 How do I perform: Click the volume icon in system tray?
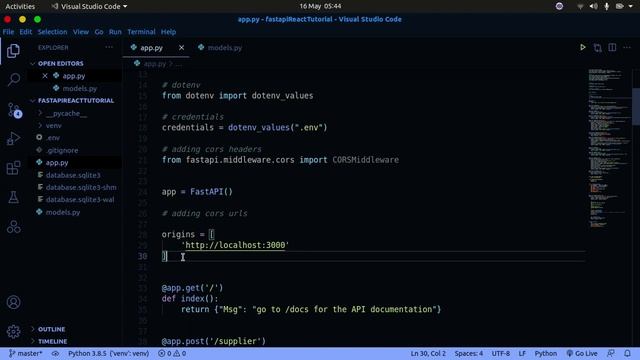tap(593, 6)
